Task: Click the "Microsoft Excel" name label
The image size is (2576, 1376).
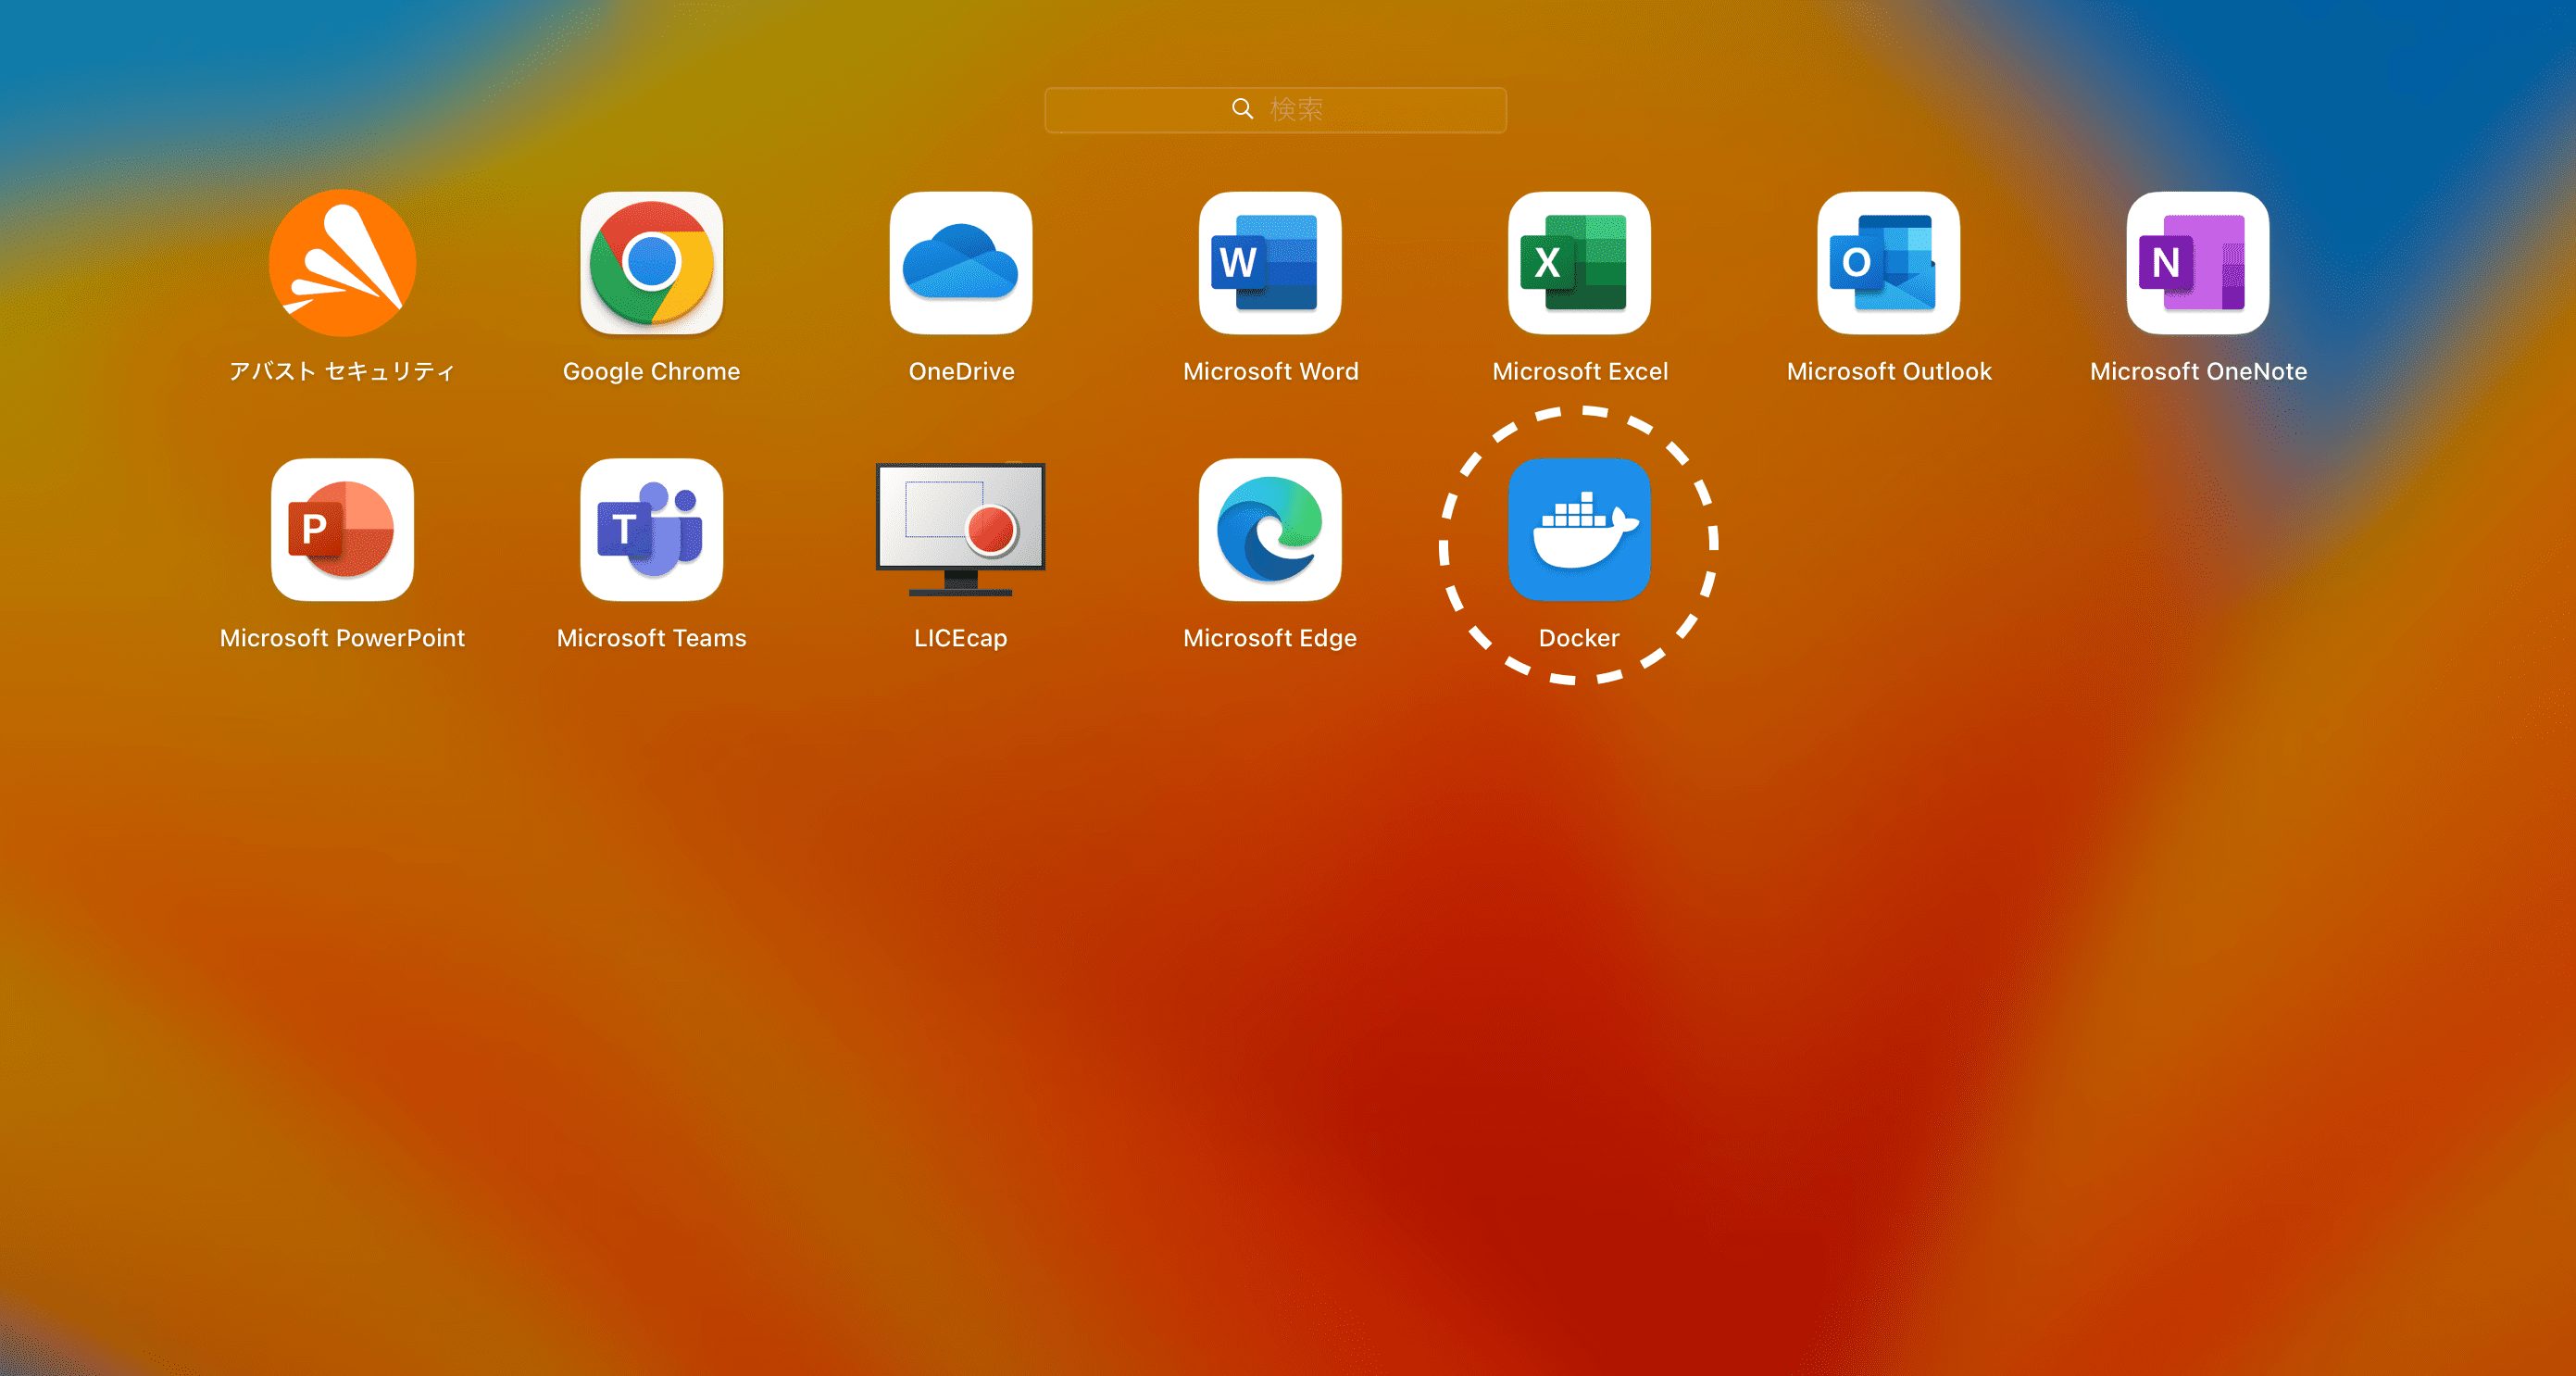Action: pos(1580,372)
